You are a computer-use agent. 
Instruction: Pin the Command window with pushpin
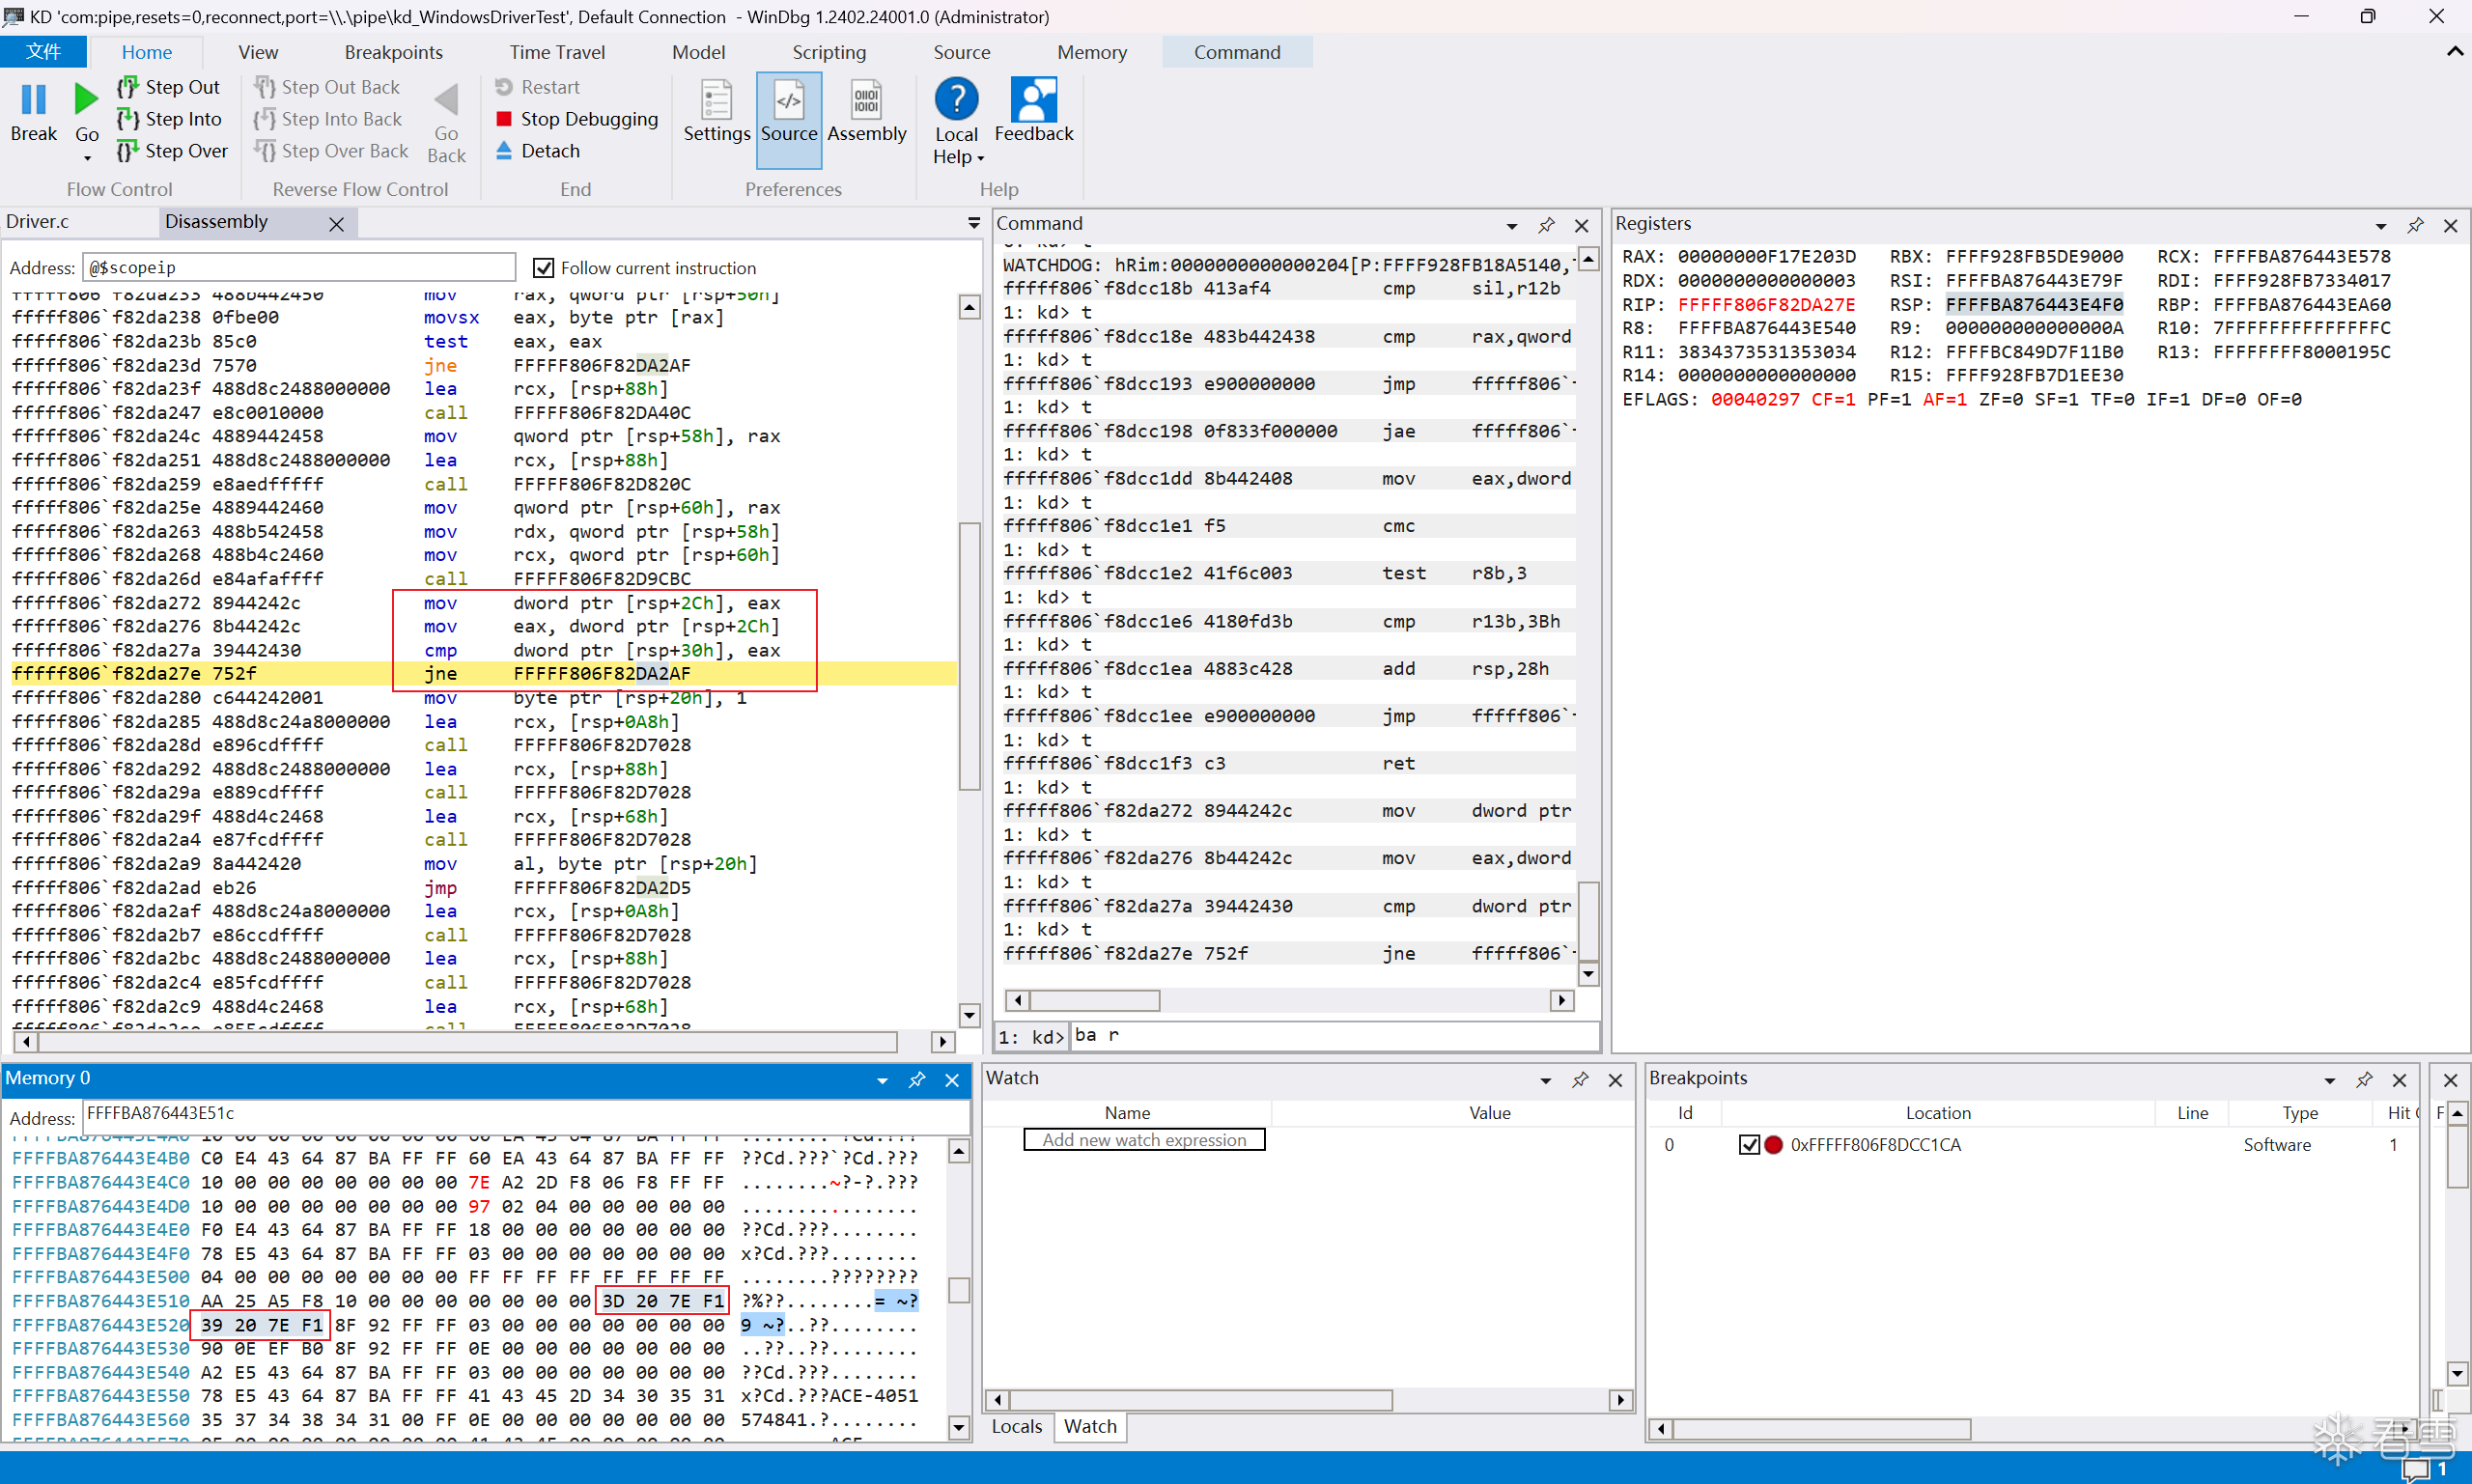pyautogui.click(x=1546, y=225)
